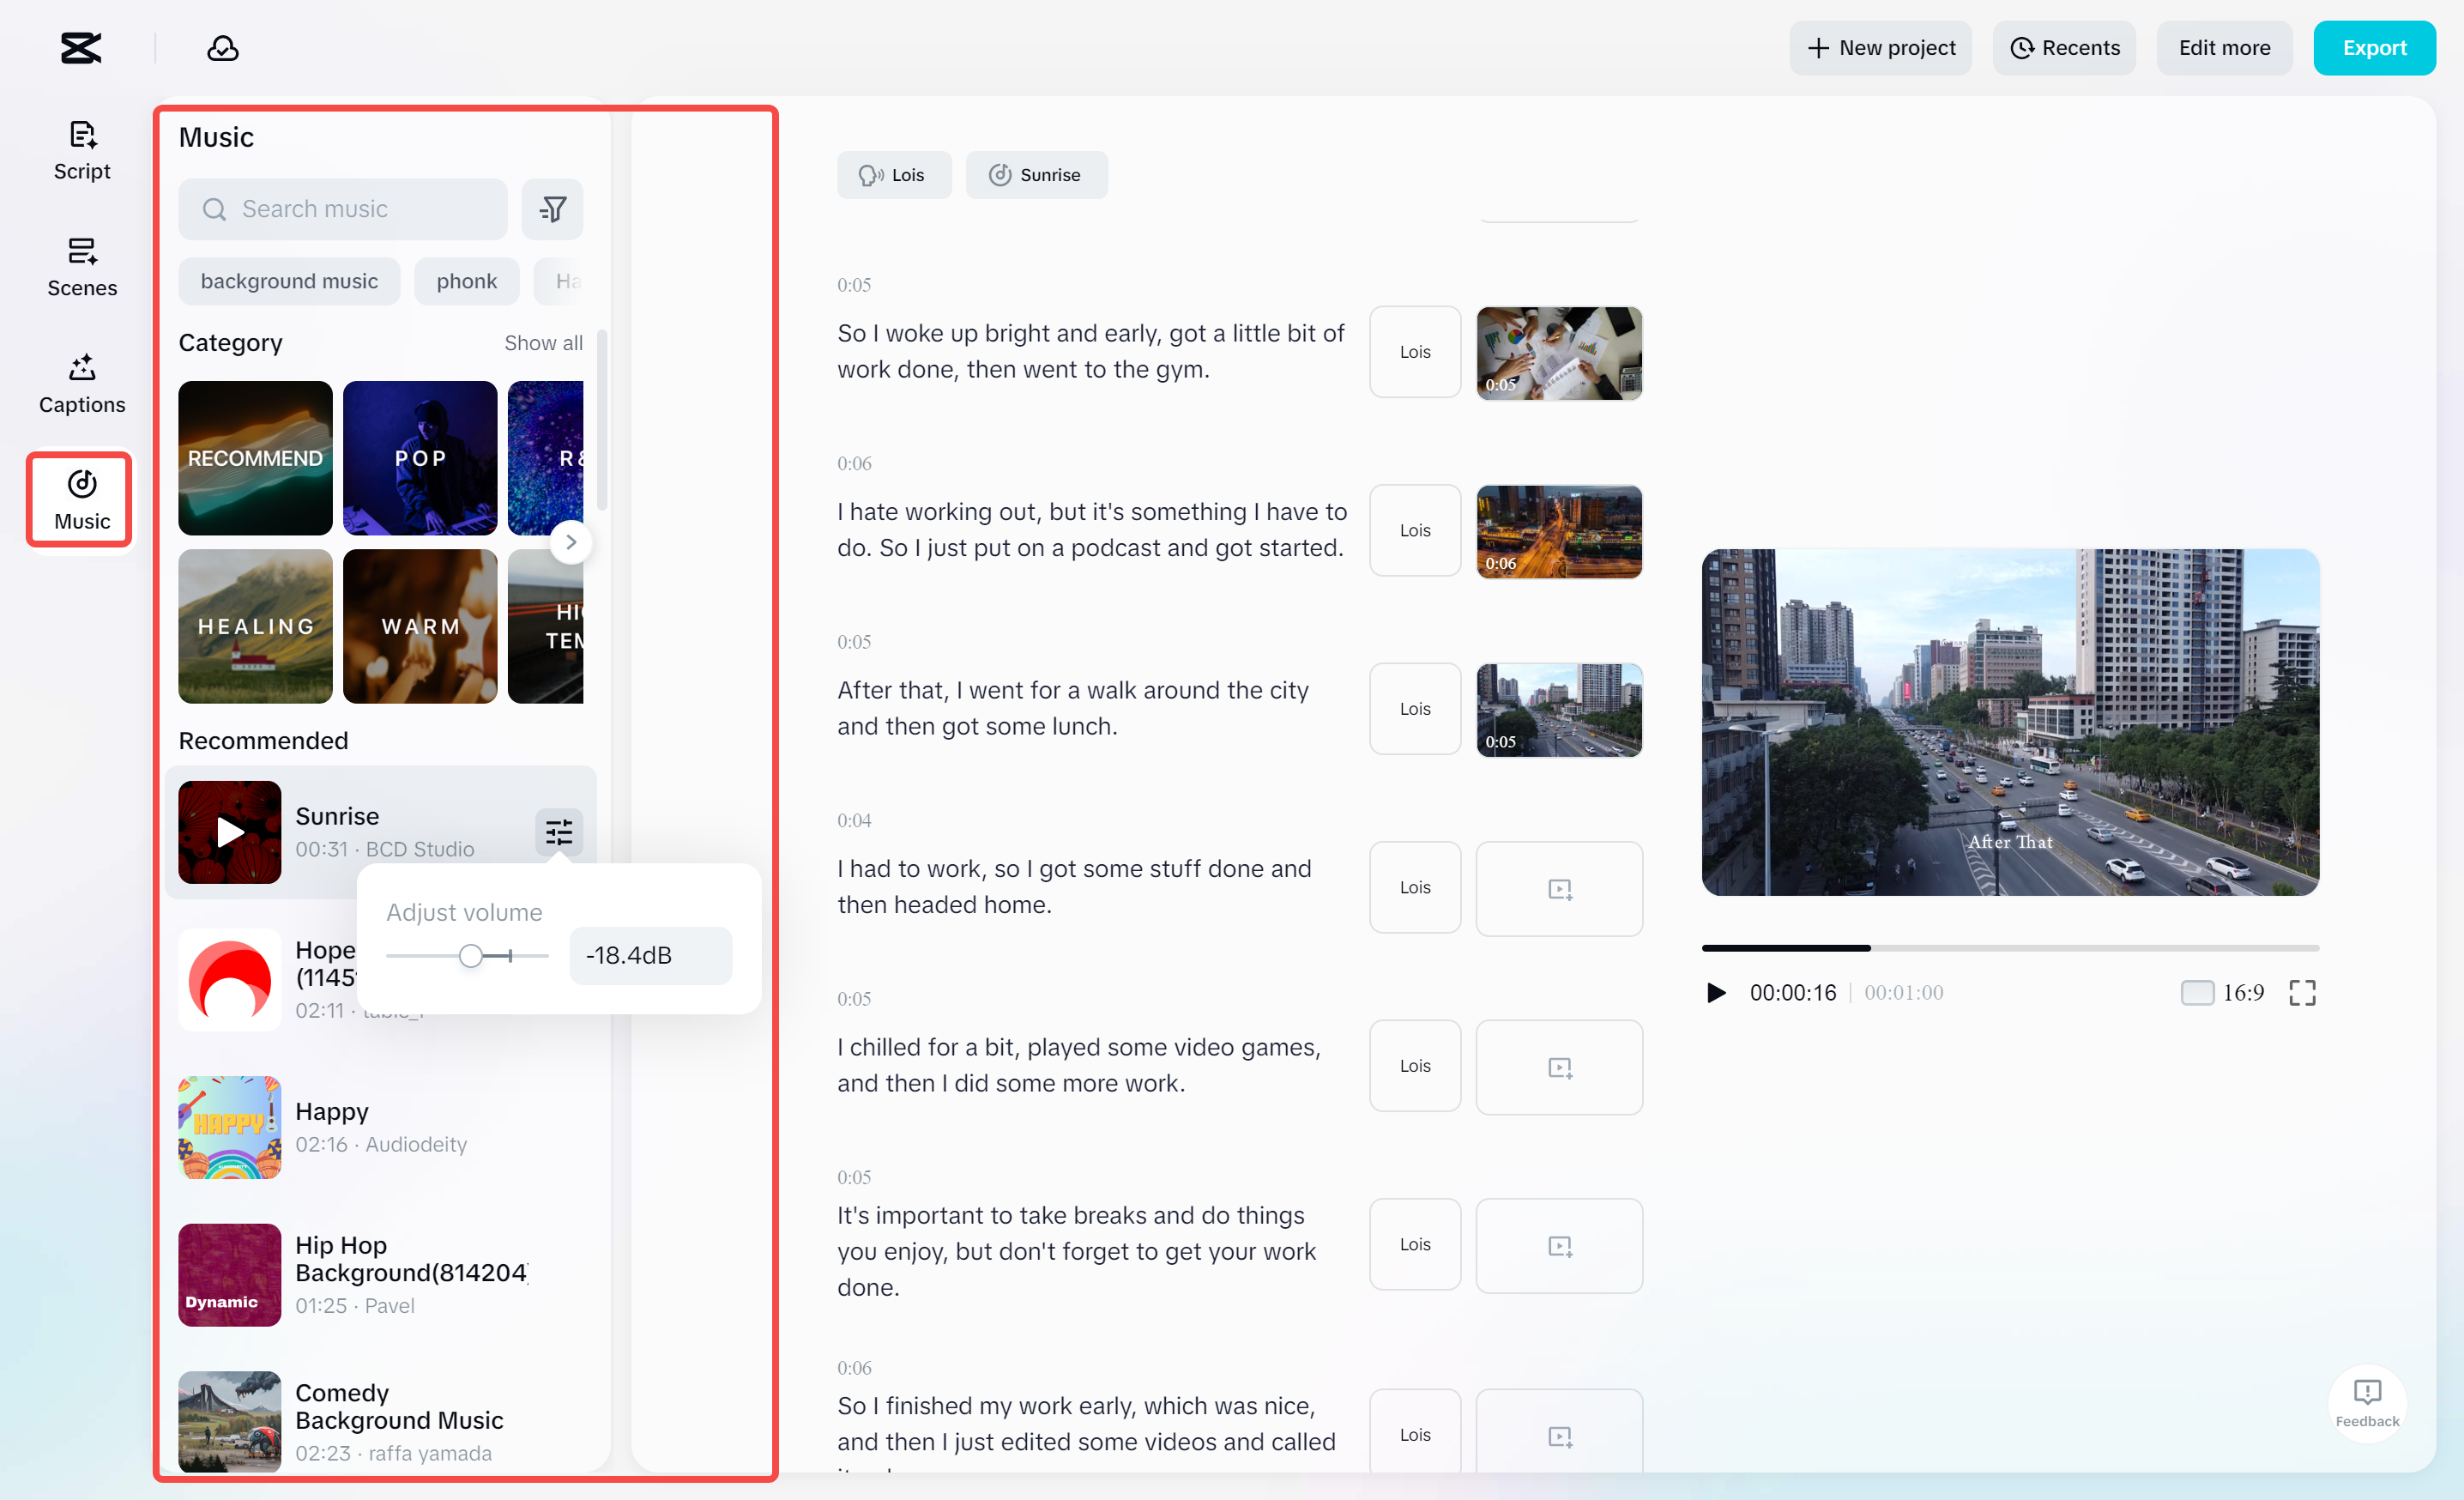Open music filters using the funnel icon
Viewport: 2464px width, 1500px height.
[553, 209]
